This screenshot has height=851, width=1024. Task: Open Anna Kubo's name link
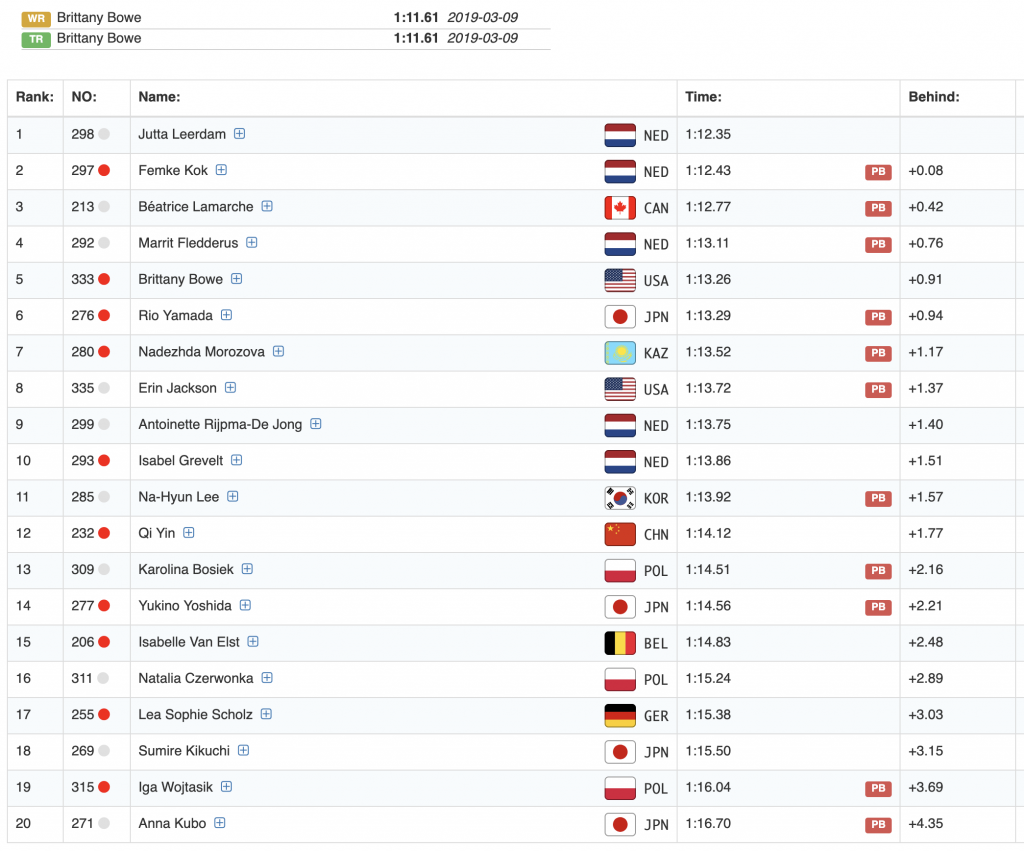tap(172, 823)
